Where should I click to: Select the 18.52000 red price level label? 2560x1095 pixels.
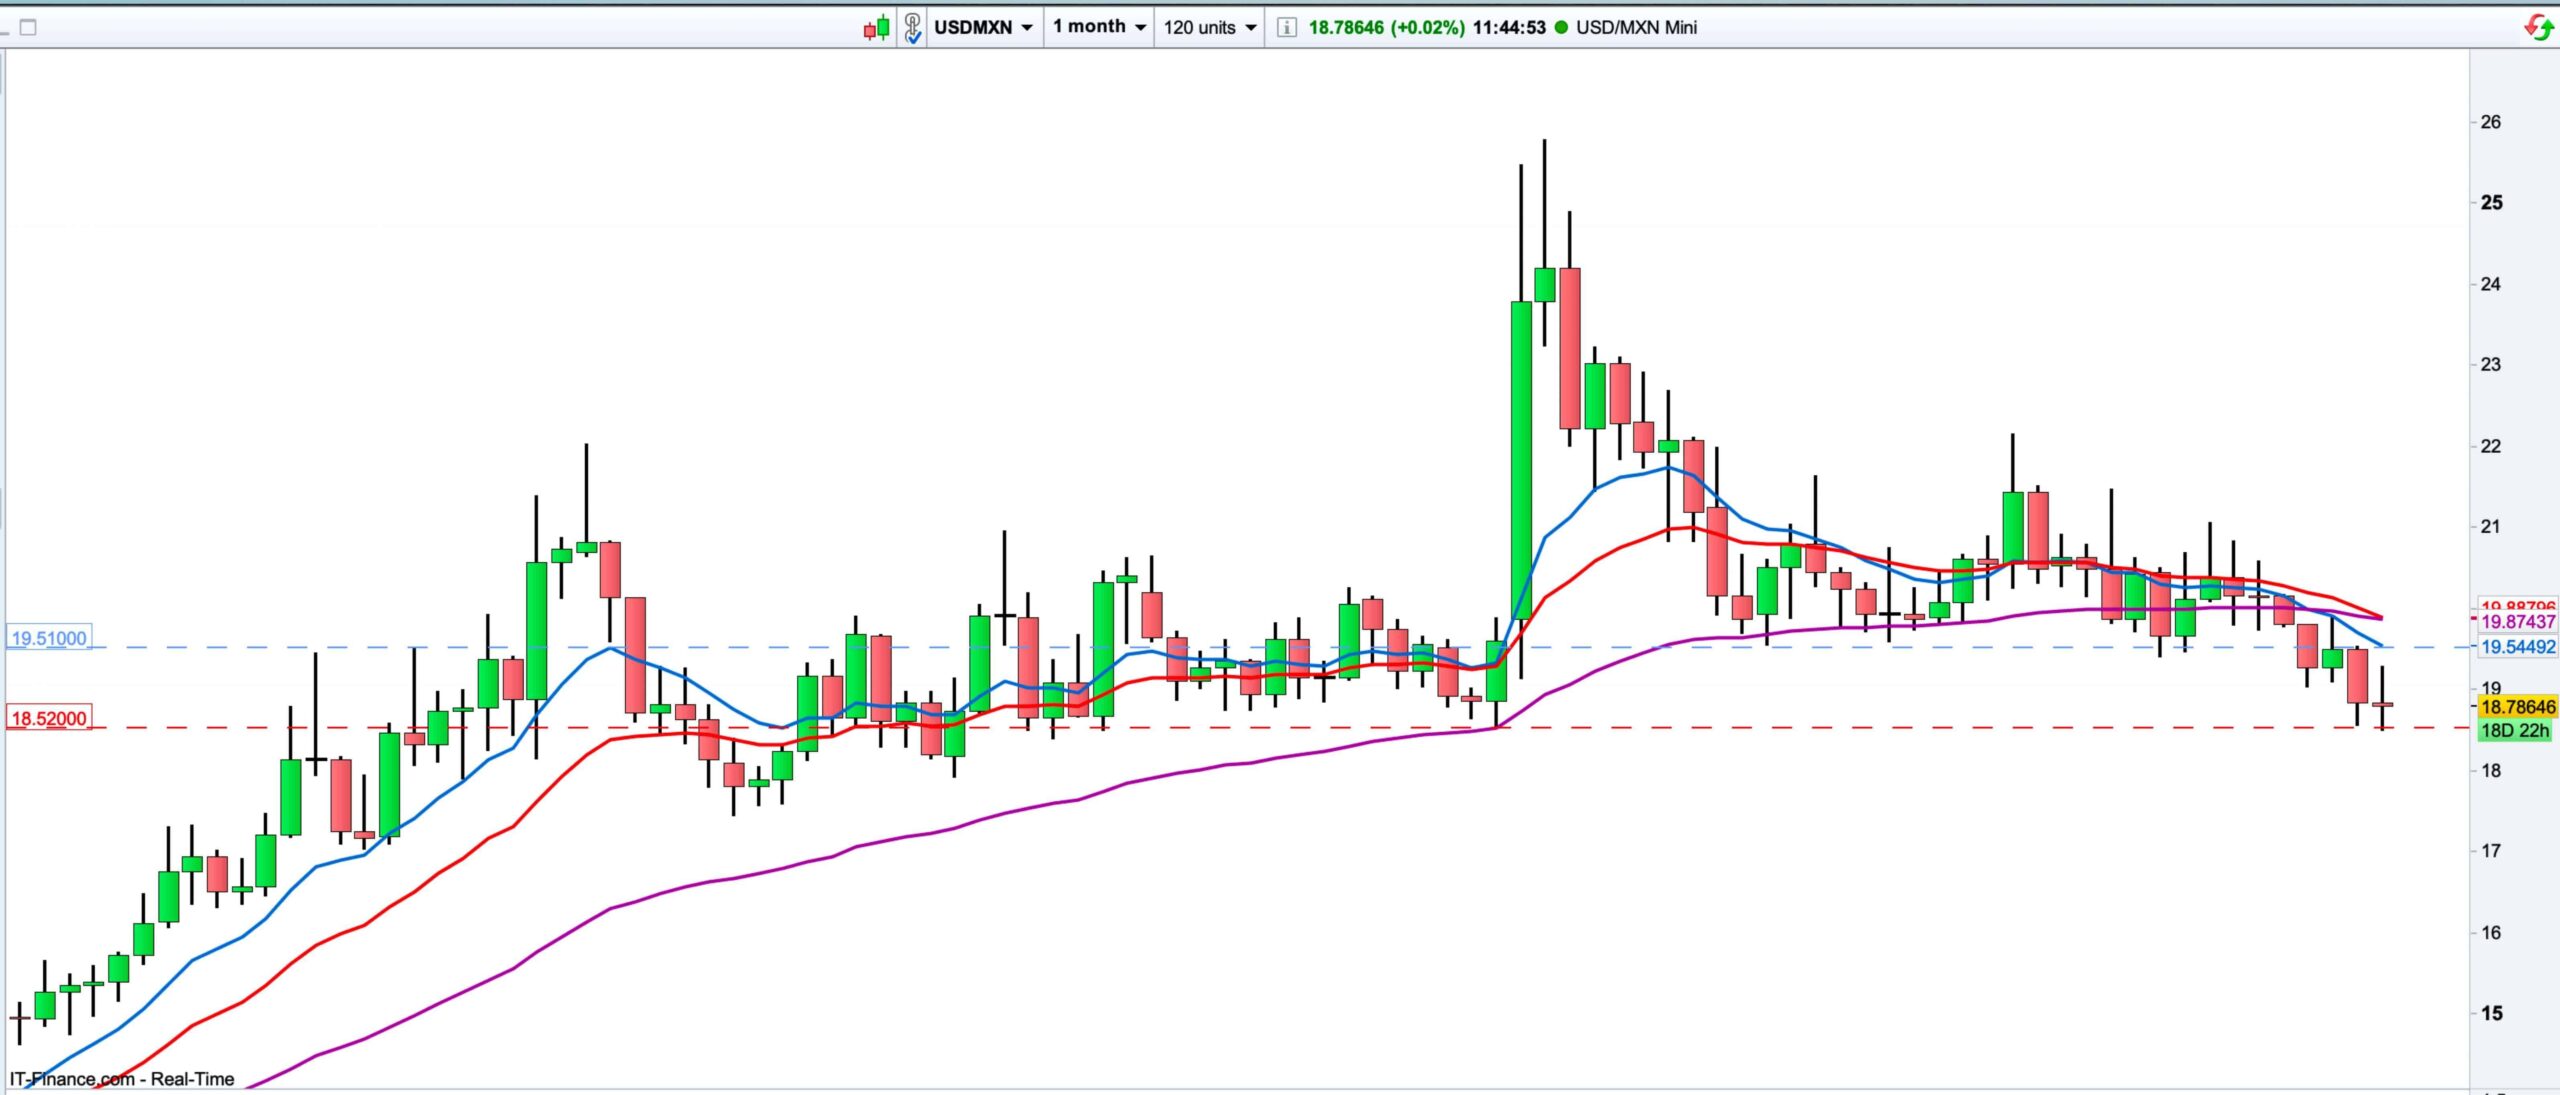click(48, 718)
